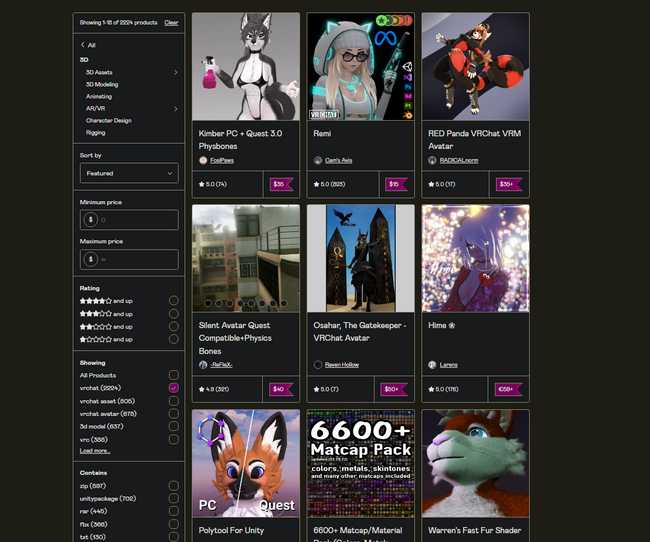The image size is (650, 542).
Task: Select the 1 star and up rating
Action: (174, 339)
